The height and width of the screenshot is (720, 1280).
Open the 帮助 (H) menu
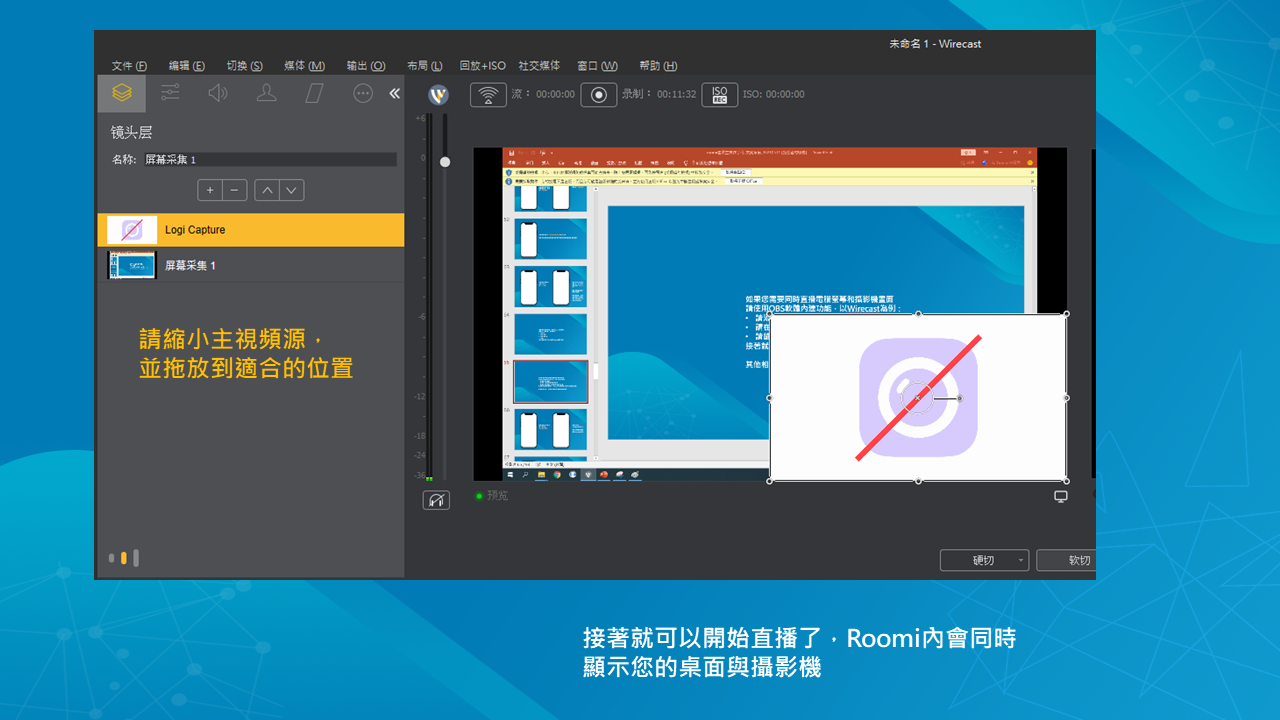(x=658, y=66)
